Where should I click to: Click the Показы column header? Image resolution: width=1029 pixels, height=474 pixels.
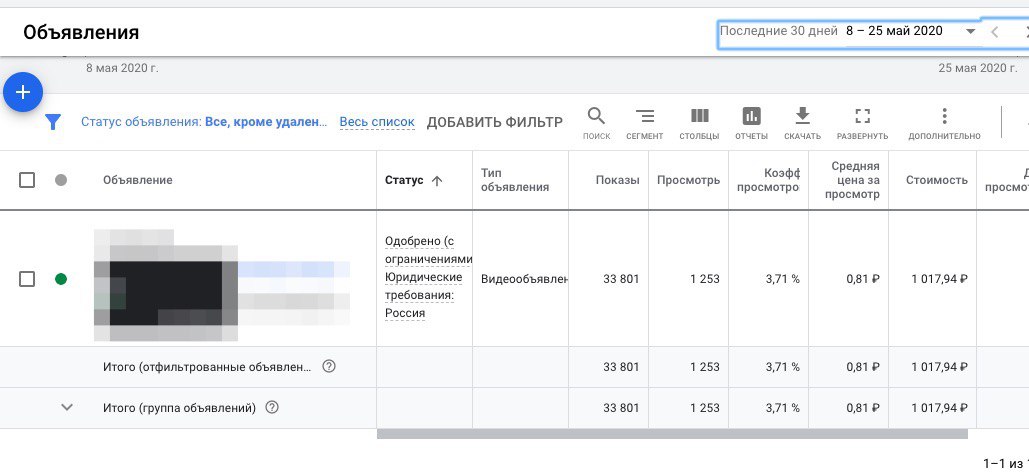[618, 180]
